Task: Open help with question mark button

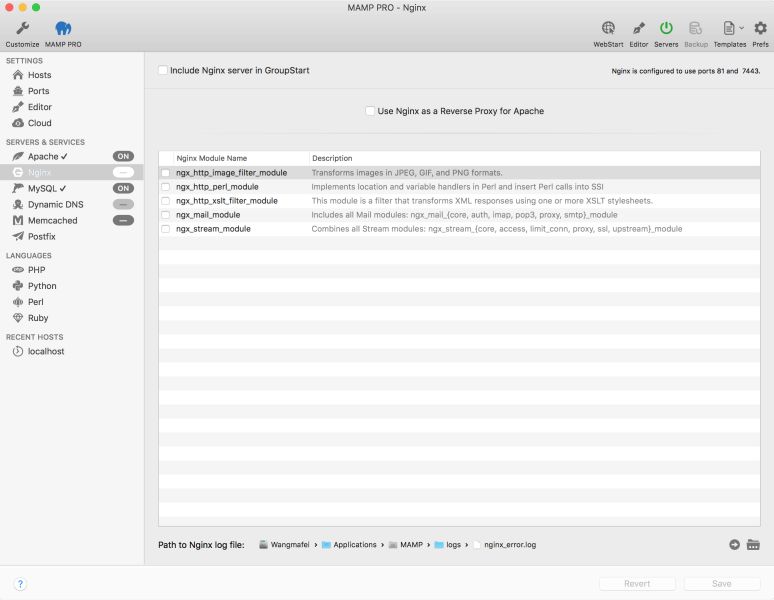Action: [20, 584]
